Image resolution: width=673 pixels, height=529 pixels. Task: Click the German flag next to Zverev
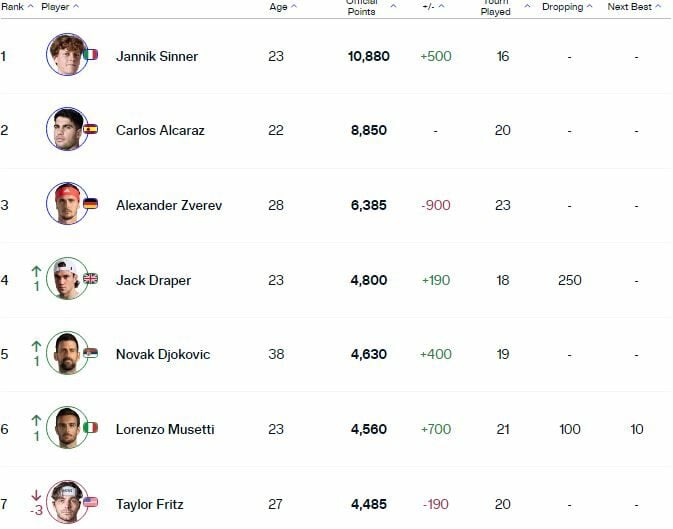click(x=91, y=204)
